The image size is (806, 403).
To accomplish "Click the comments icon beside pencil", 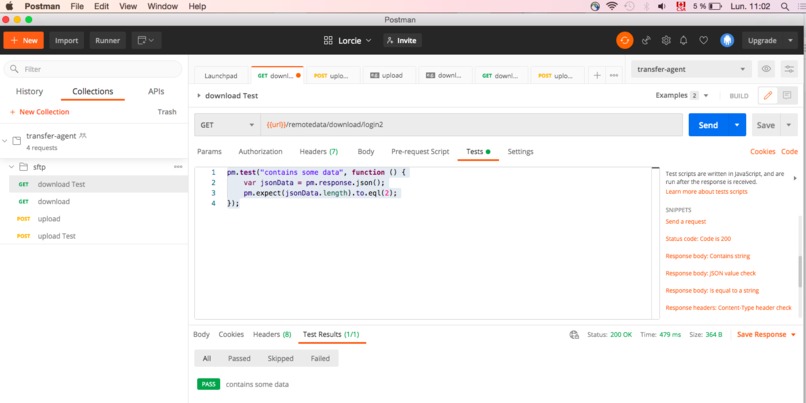I will (787, 96).
